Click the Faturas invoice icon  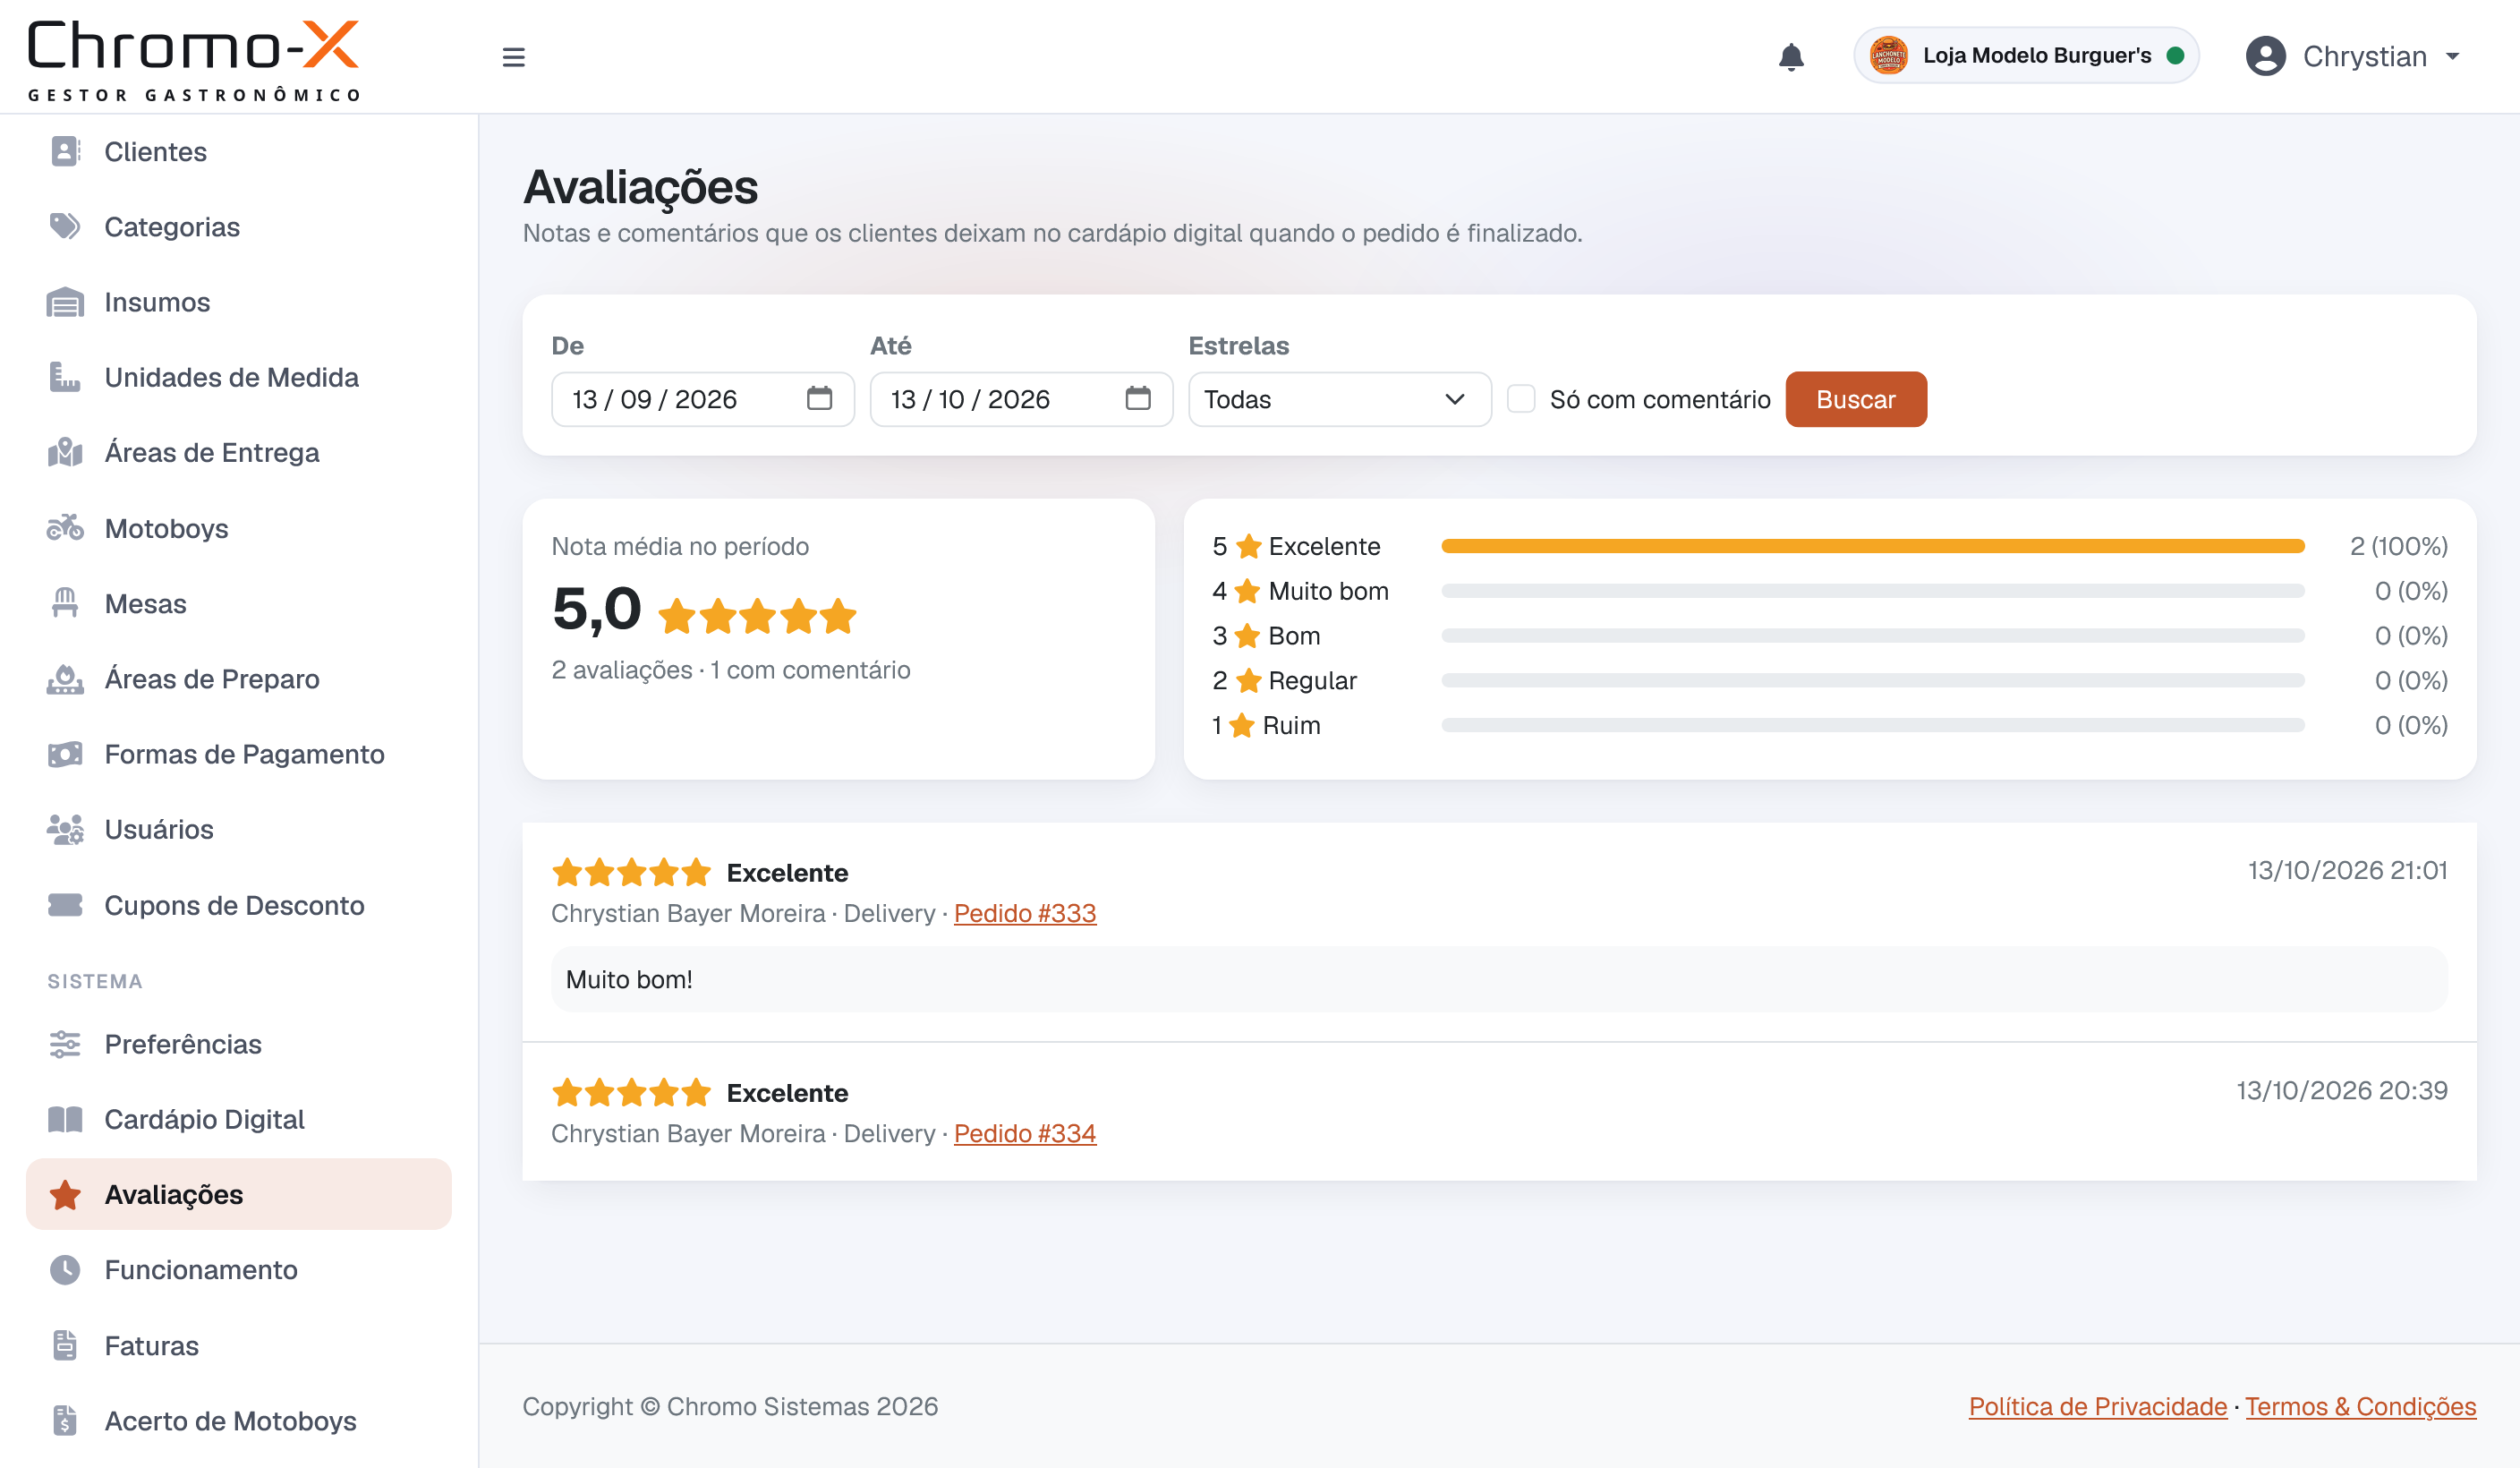pyautogui.click(x=65, y=1345)
